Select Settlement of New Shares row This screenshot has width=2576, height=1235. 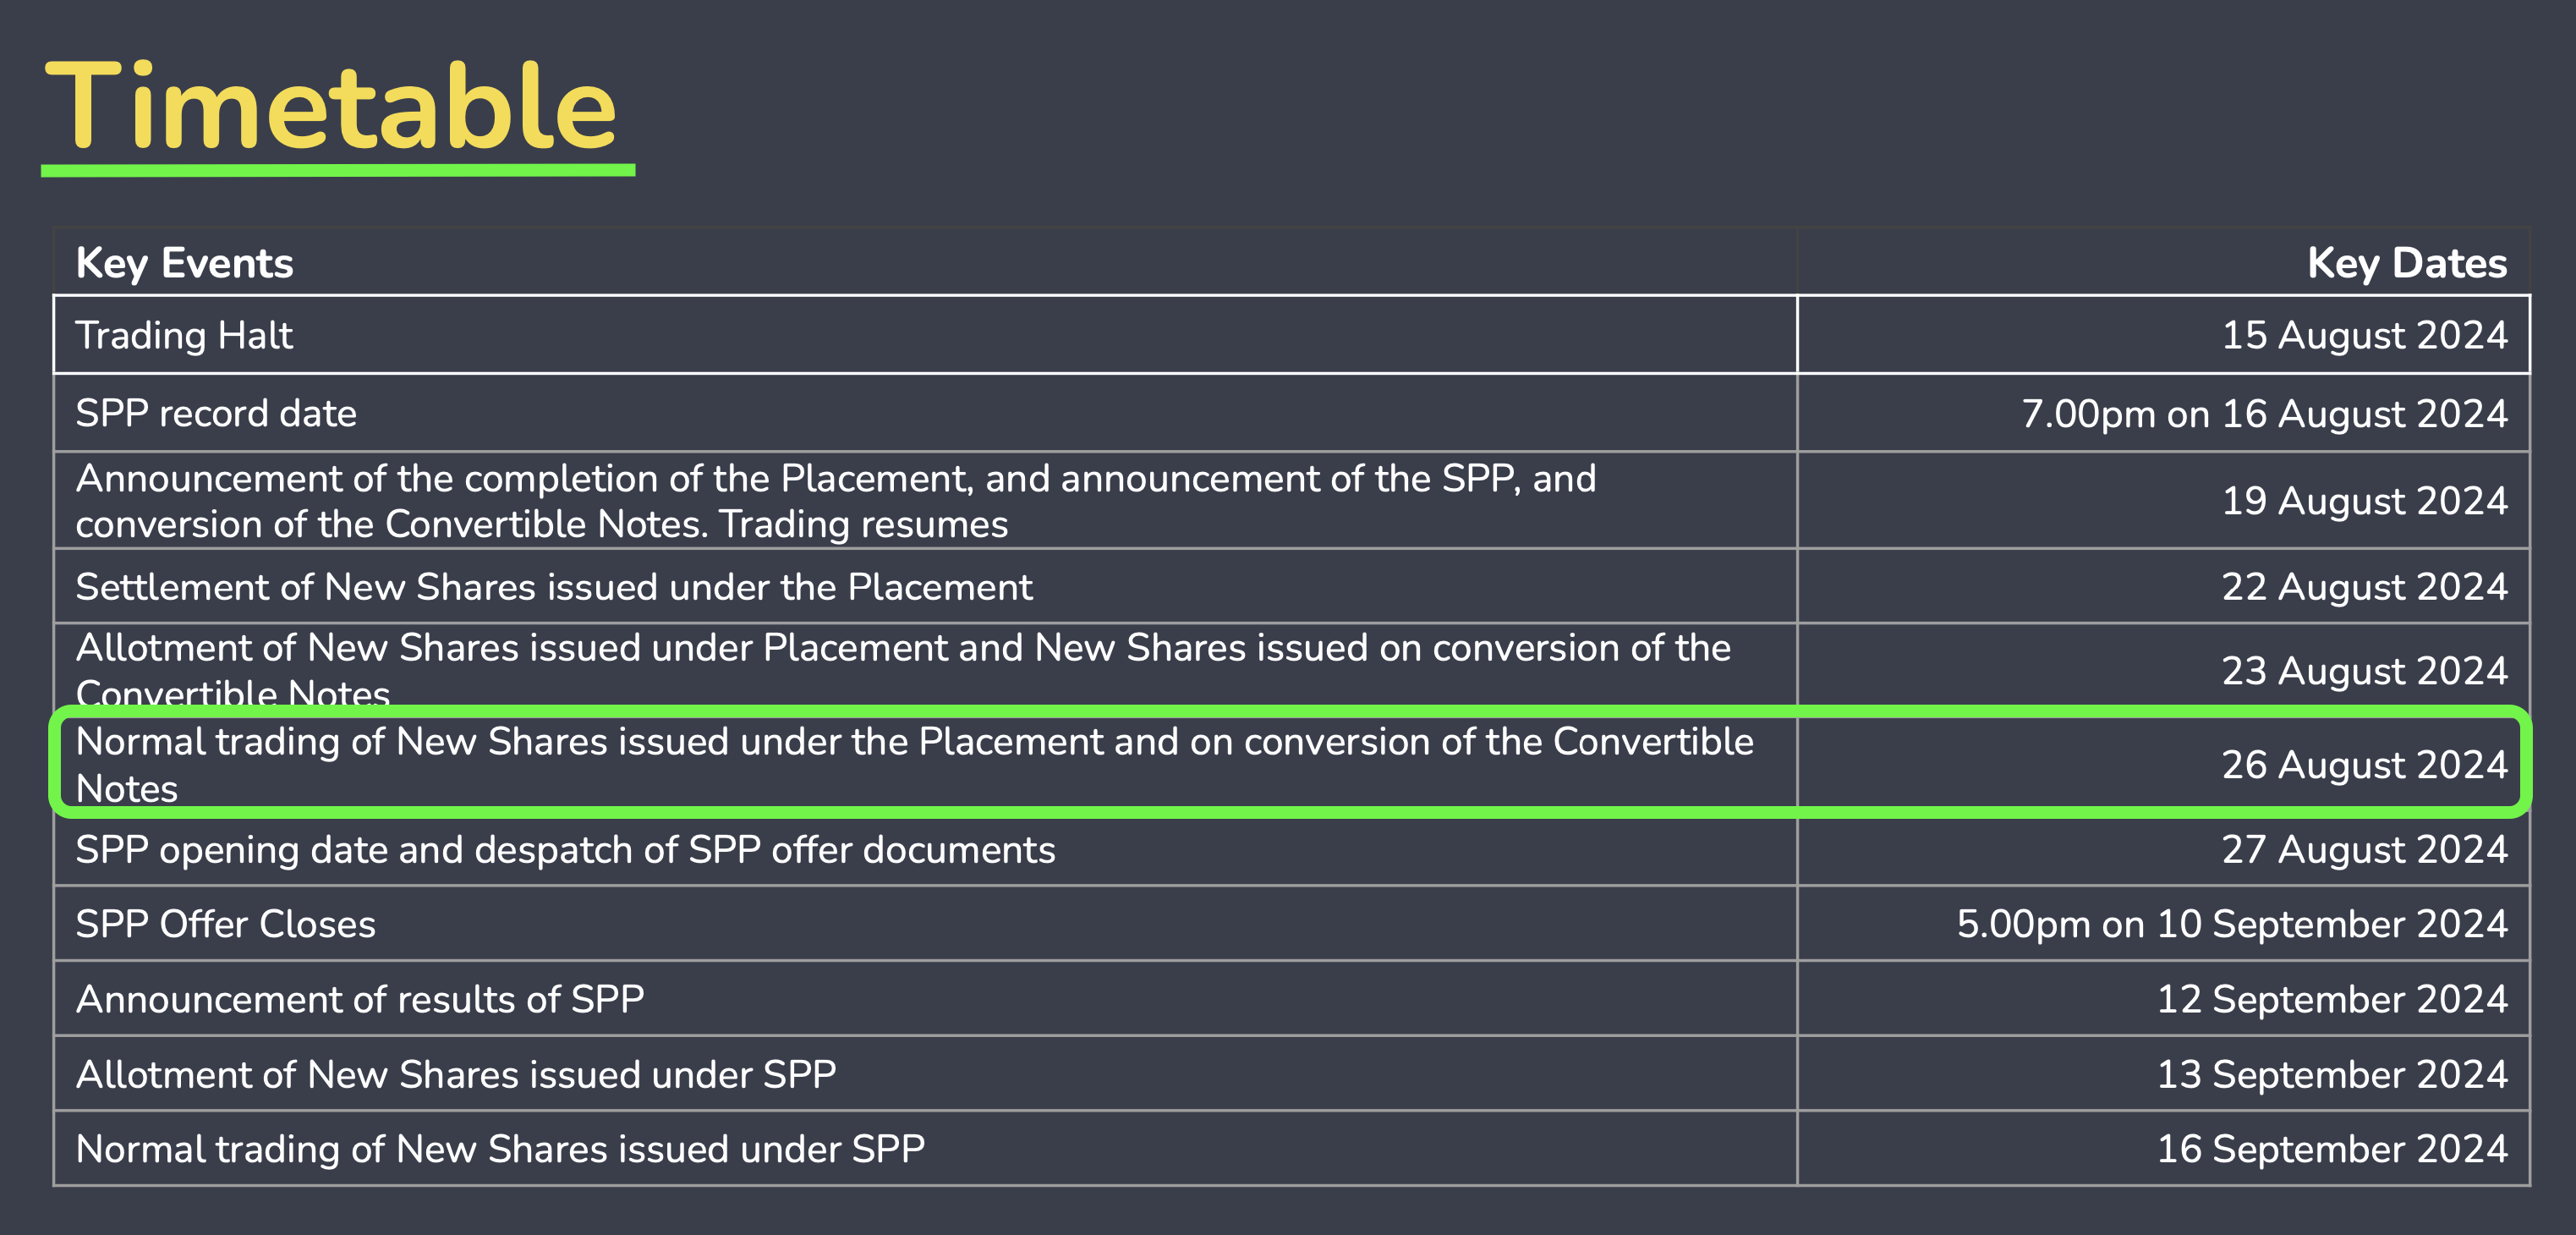pyautogui.click(x=1291, y=586)
